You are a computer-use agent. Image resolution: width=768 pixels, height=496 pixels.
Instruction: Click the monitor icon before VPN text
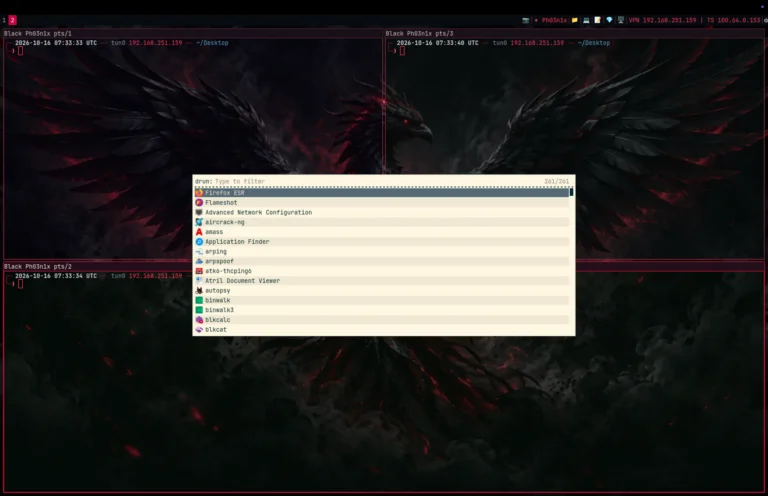coord(621,20)
